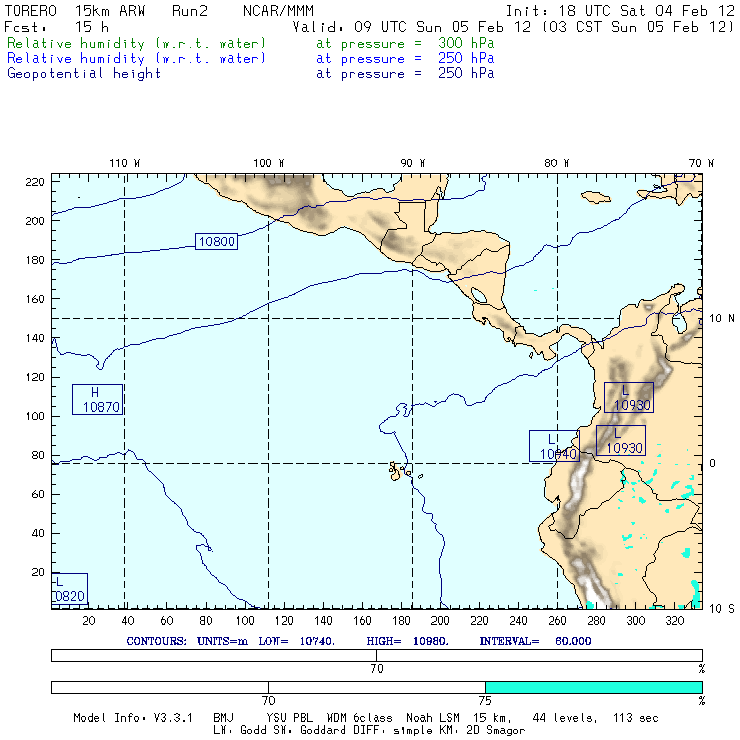Click the 'Fcst: 15 h' forecast label
This screenshot has height=740, width=740.
pyautogui.click(x=57, y=27)
